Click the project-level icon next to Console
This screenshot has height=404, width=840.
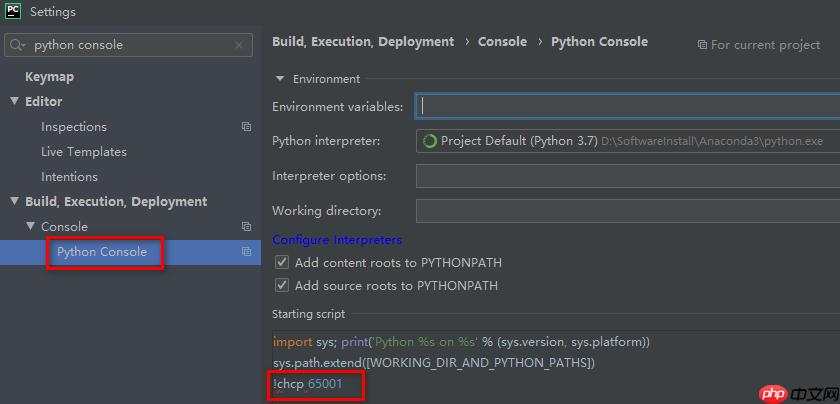[x=246, y=227]
